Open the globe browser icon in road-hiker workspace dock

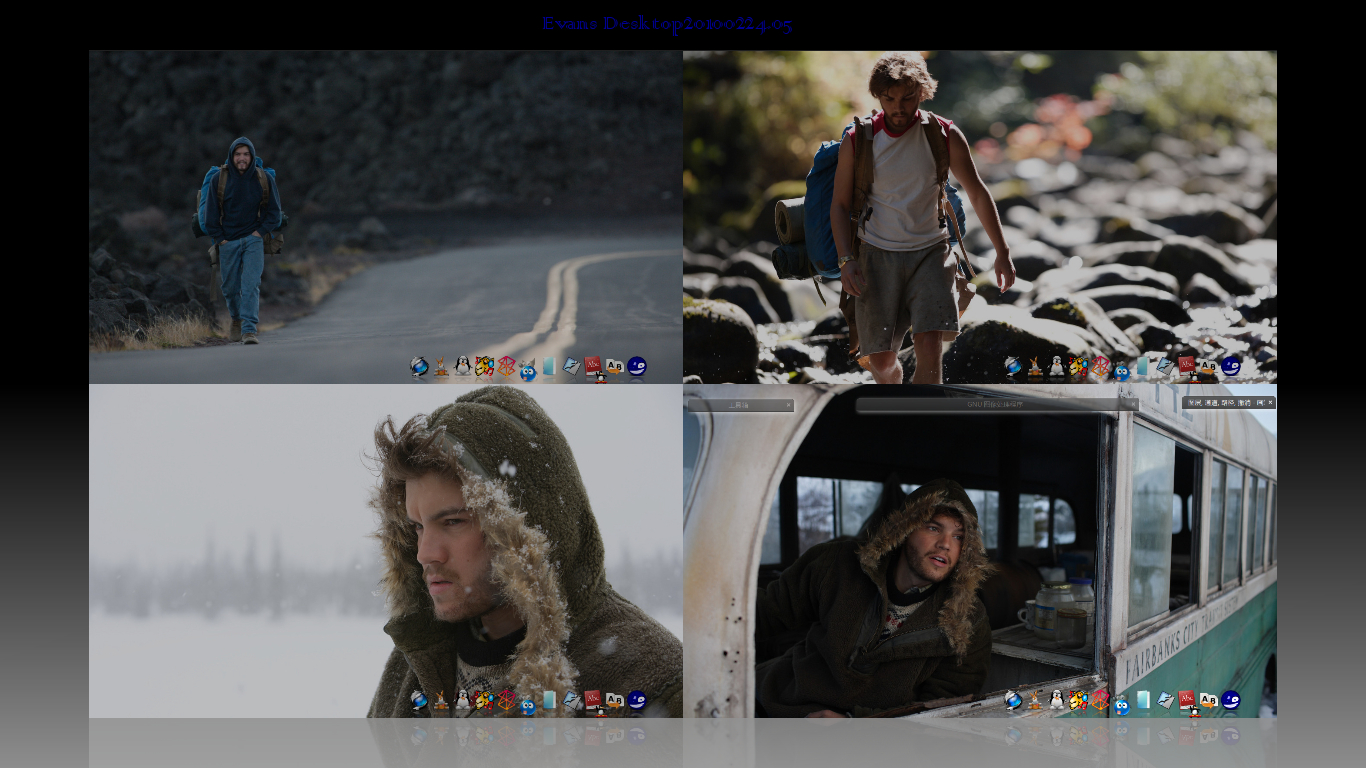coord(419,367)
